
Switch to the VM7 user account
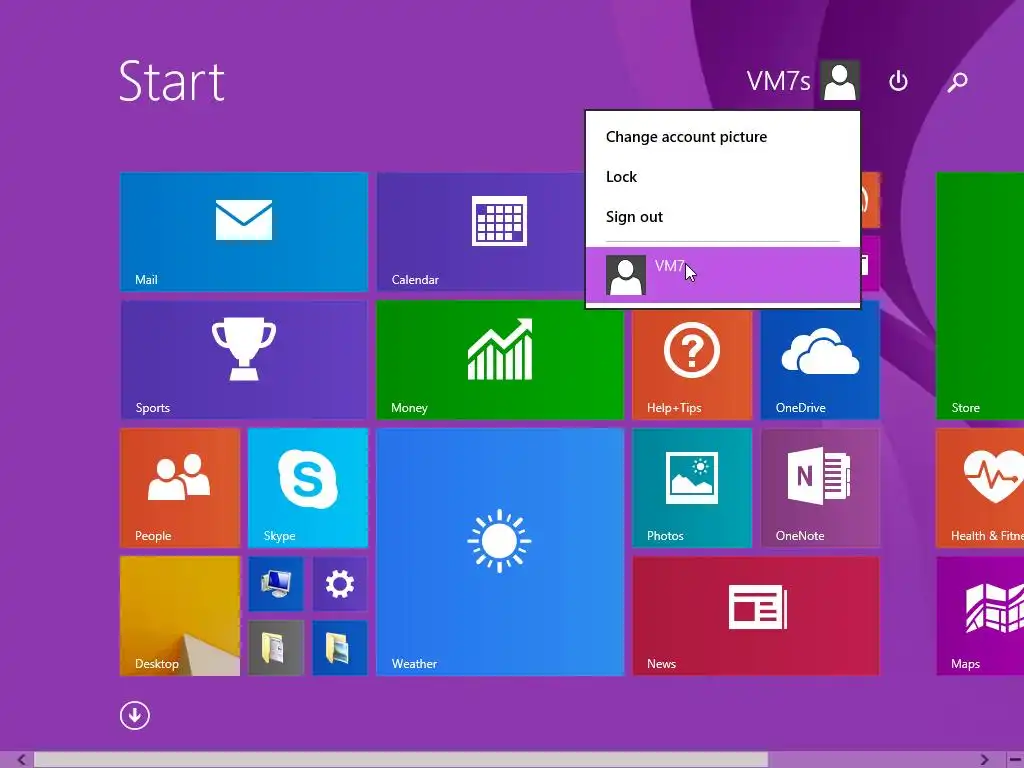point(723,275)
